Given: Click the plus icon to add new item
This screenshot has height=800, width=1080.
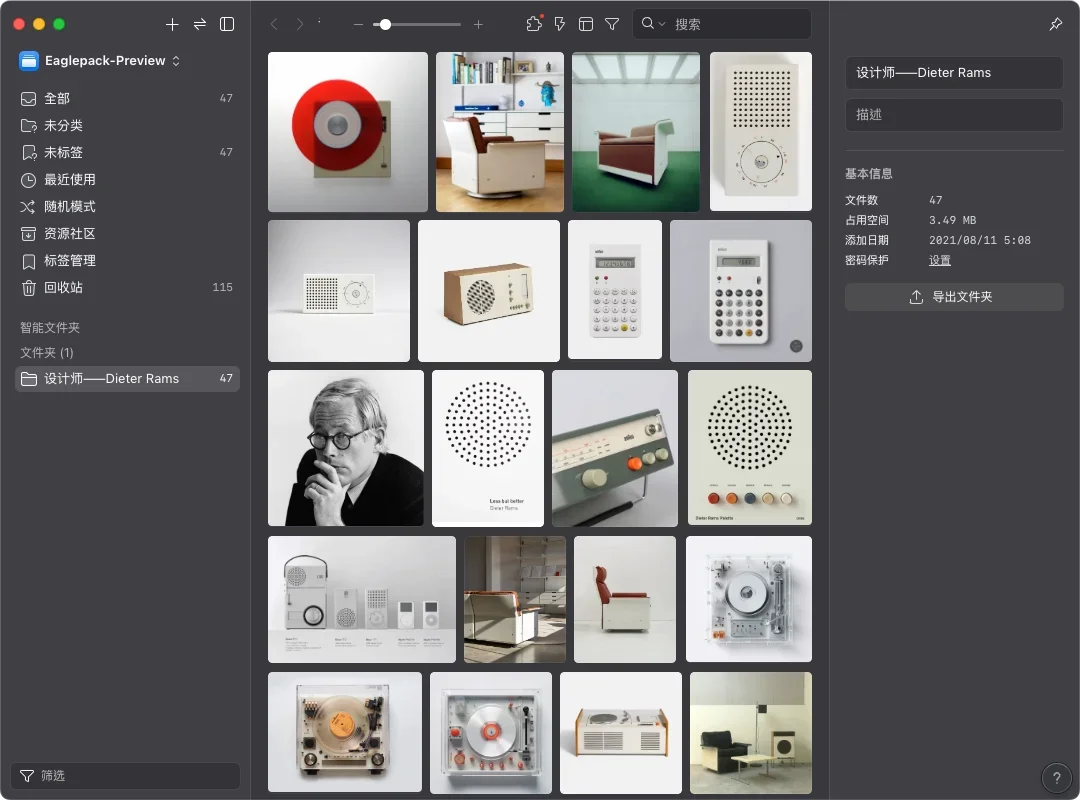Looking at the screenshot, I should click(x=172, y=24).
